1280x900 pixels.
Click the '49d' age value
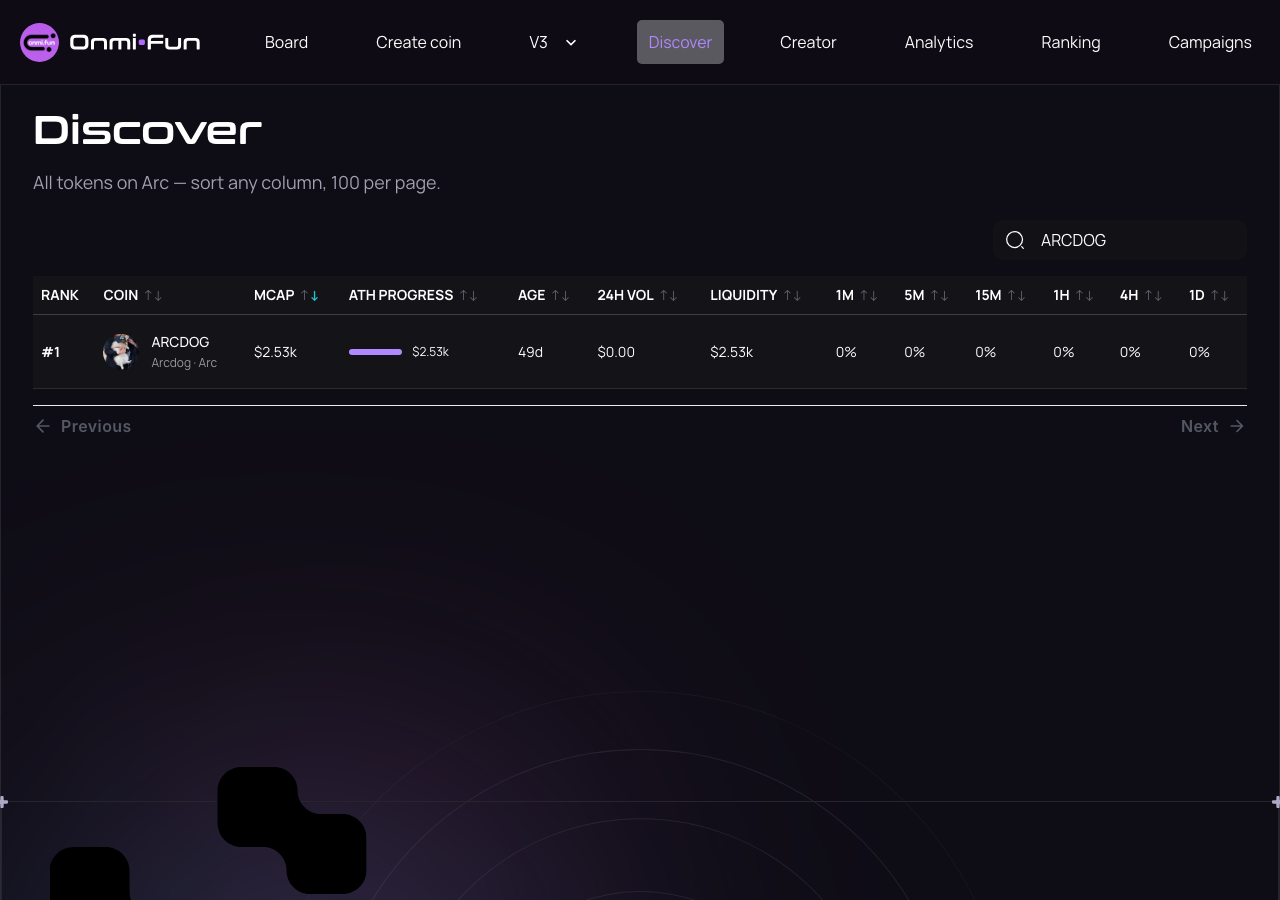point(530,352)
